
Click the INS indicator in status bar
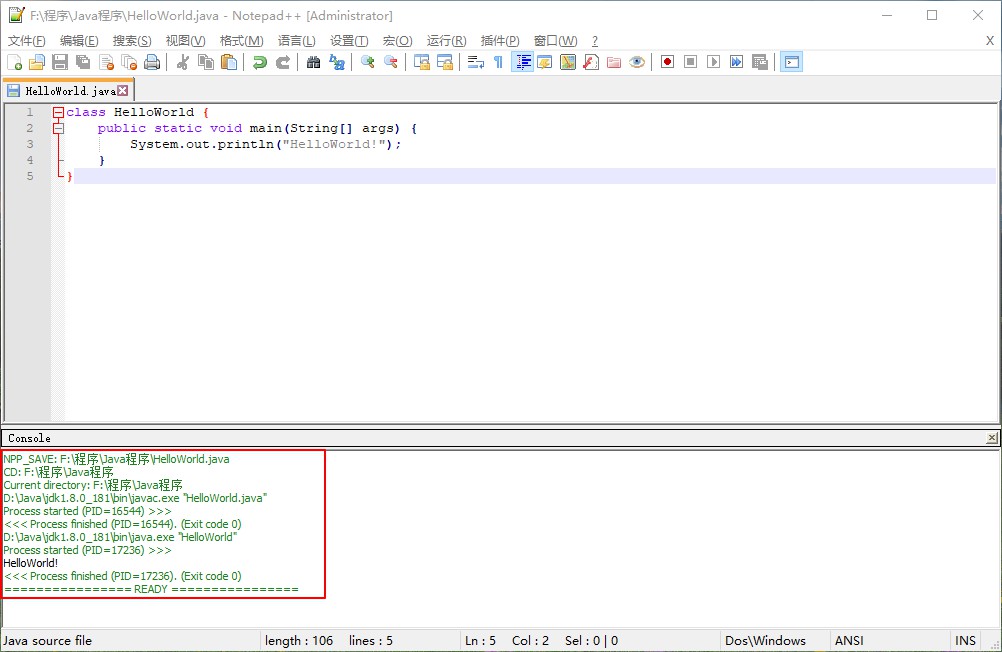[x=966, y=640]
